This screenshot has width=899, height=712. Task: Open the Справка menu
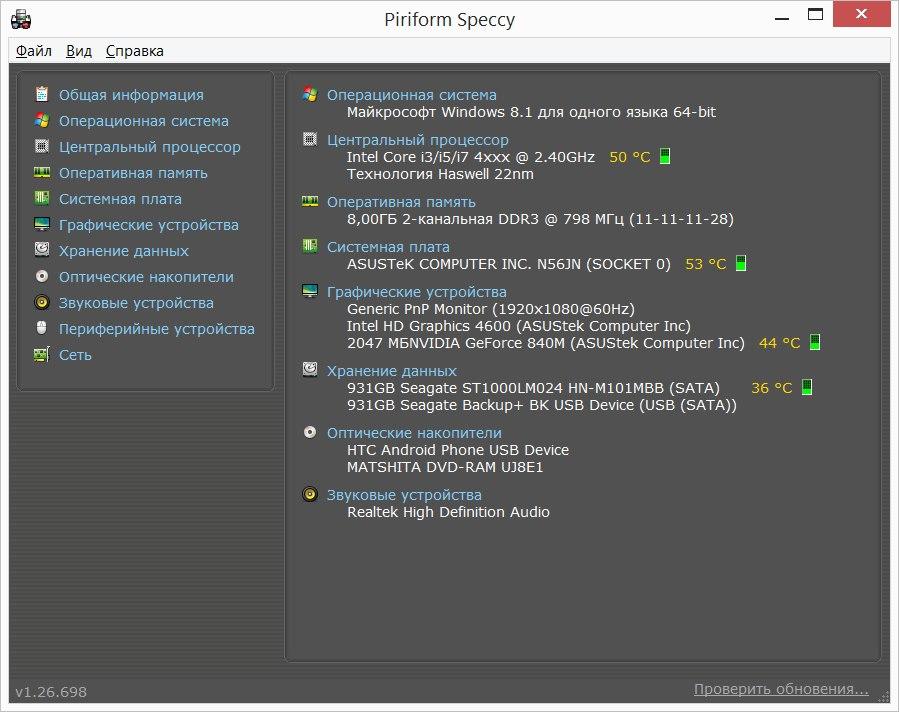pos(135,51)
